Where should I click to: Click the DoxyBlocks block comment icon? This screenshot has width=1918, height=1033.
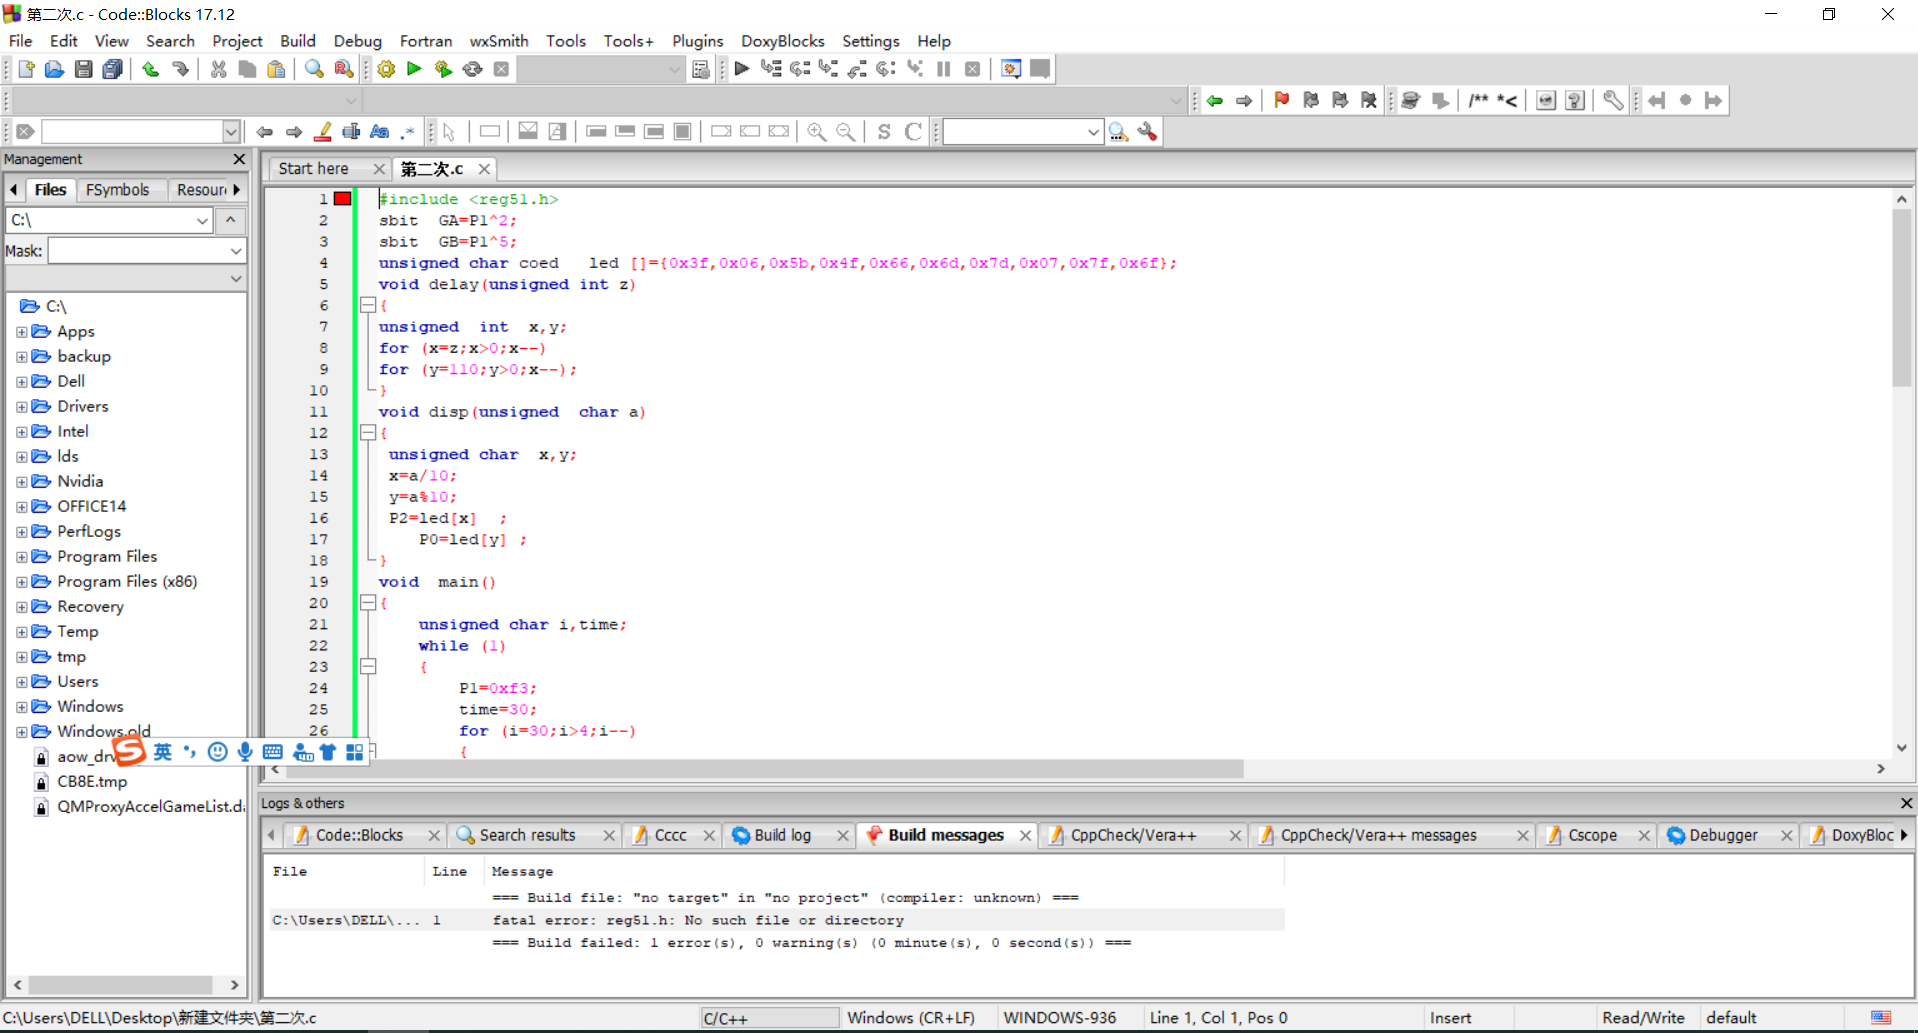(x=1478, y=100)
